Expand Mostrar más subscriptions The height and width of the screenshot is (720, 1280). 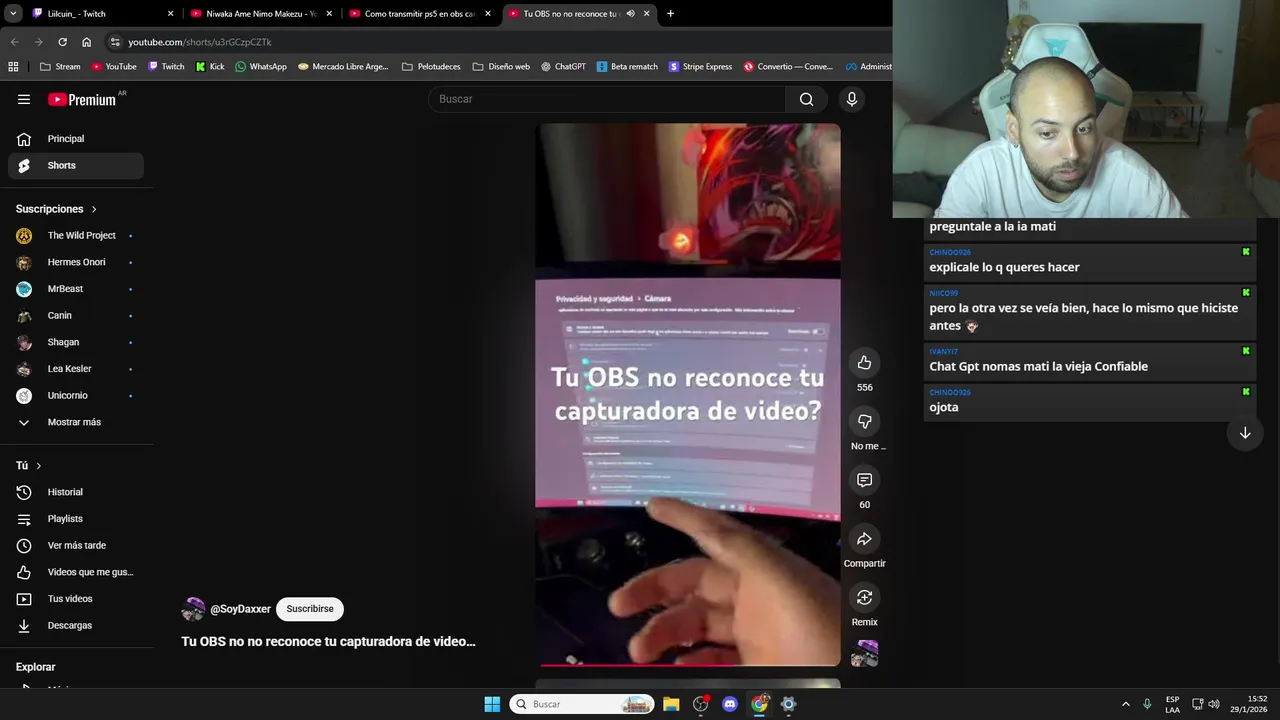[76, 422]
